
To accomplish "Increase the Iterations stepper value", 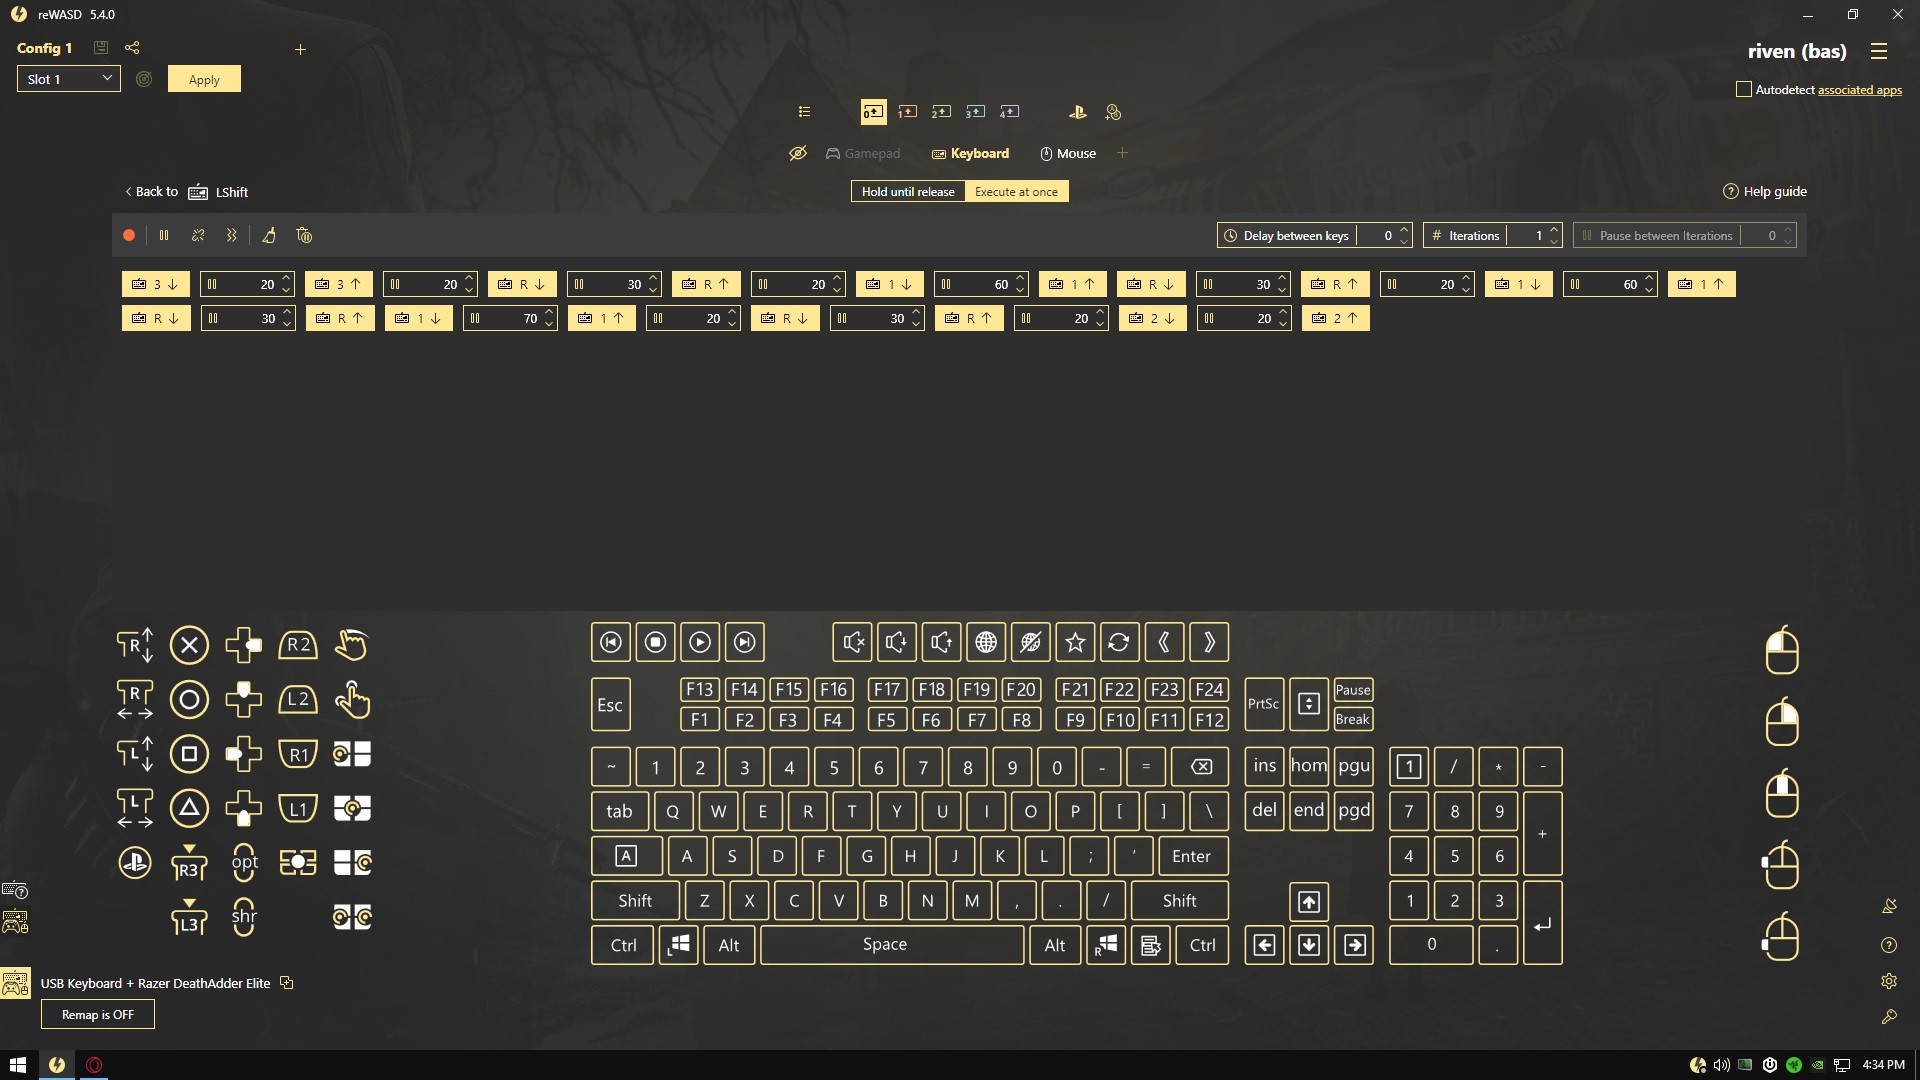I will tap(1554, 230).
